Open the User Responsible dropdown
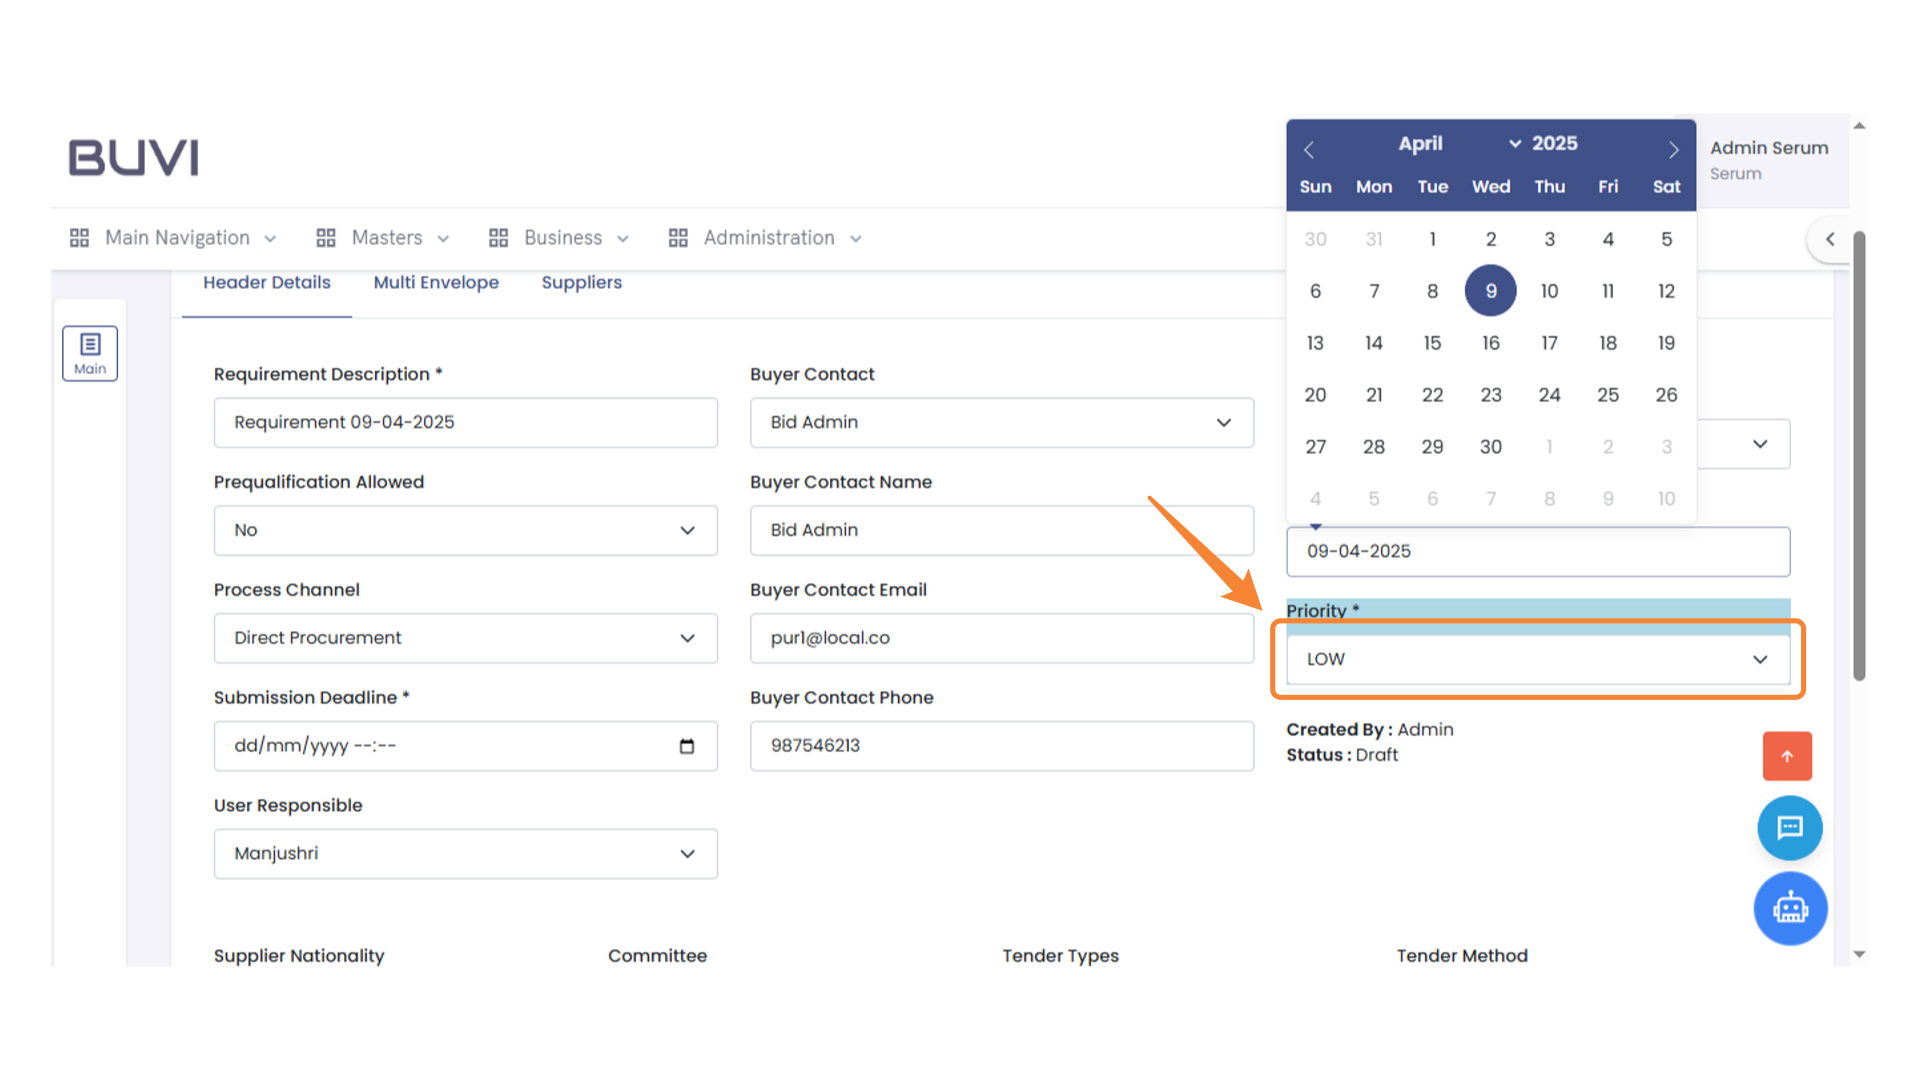 (465, 853)
